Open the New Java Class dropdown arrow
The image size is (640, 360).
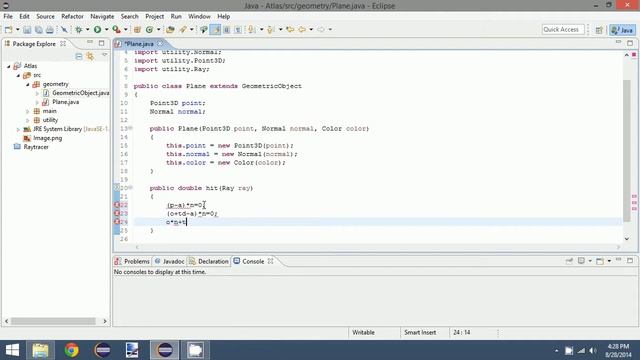158,30
